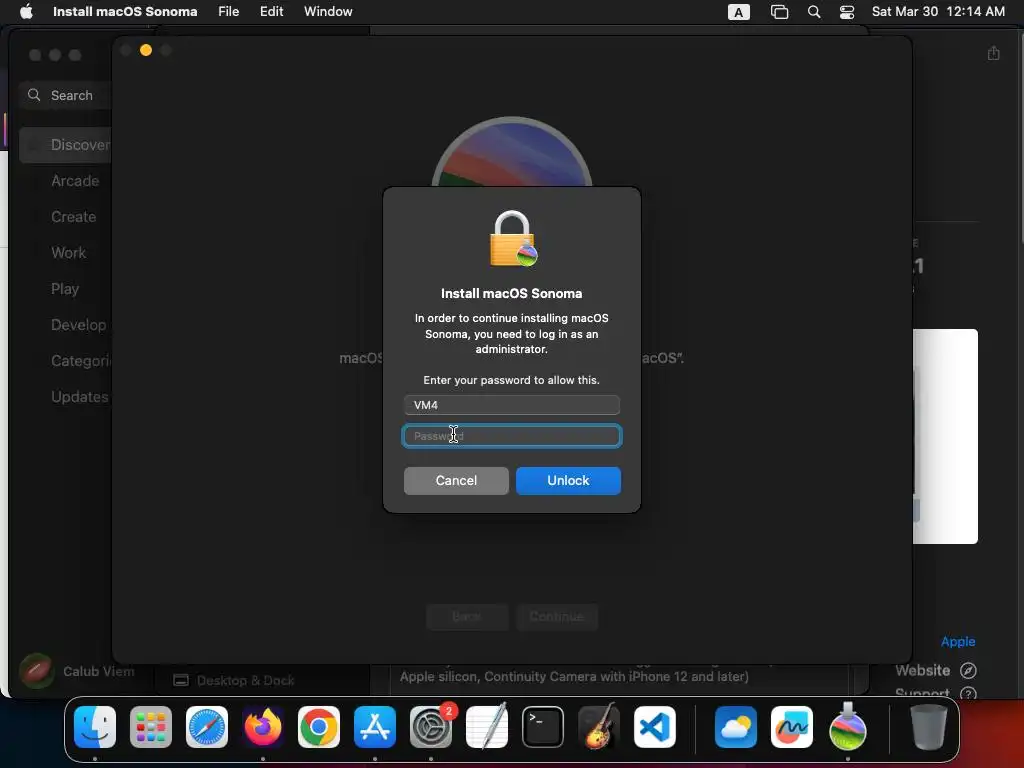Screen dimensions: 1024x768
Task: Focus the Password input field
Action: pos(511,436)
